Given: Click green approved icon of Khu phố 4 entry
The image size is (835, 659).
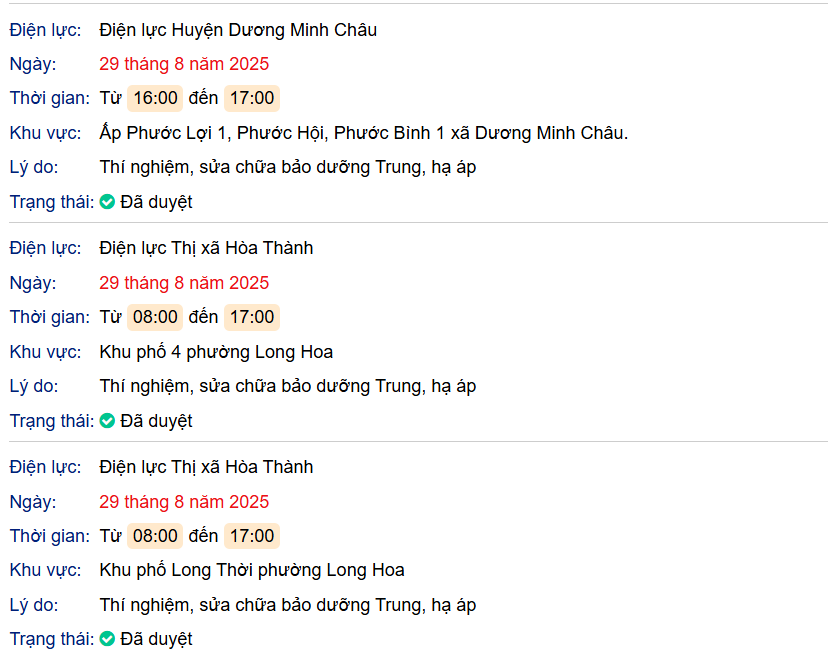Looking at the screenshot, I should 107,421.
